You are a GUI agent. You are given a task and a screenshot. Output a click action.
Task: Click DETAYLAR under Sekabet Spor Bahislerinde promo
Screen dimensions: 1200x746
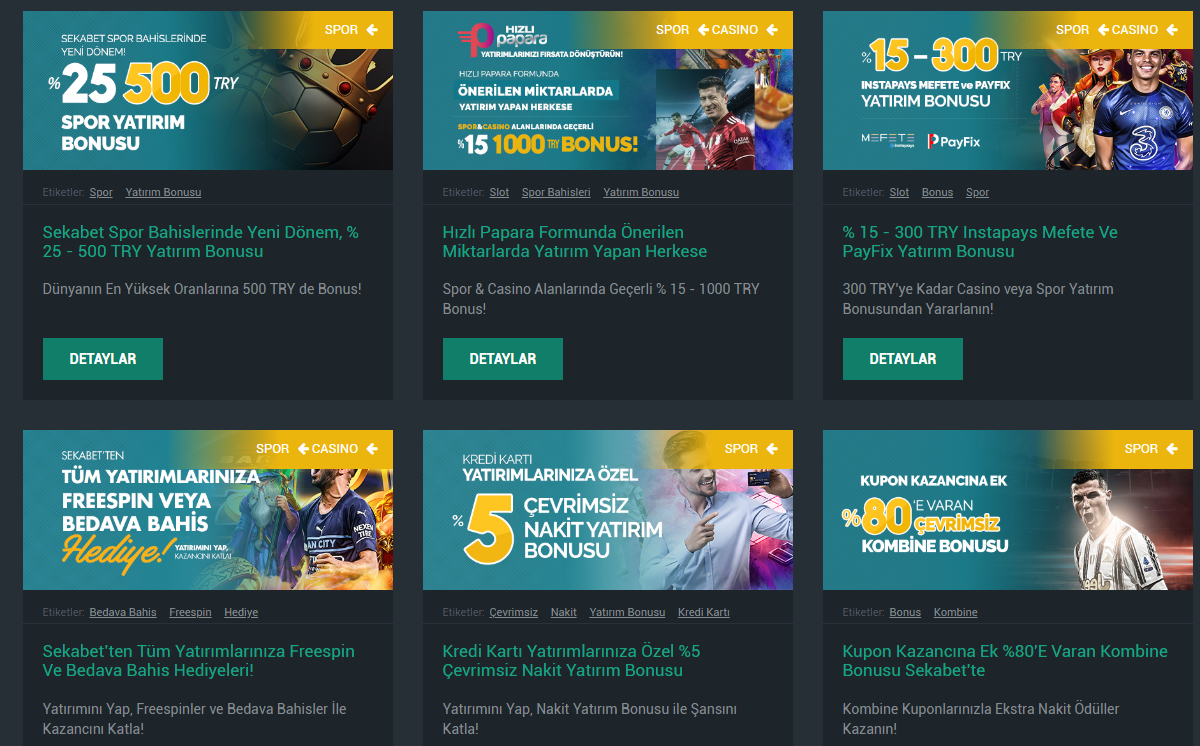(103, 359)
